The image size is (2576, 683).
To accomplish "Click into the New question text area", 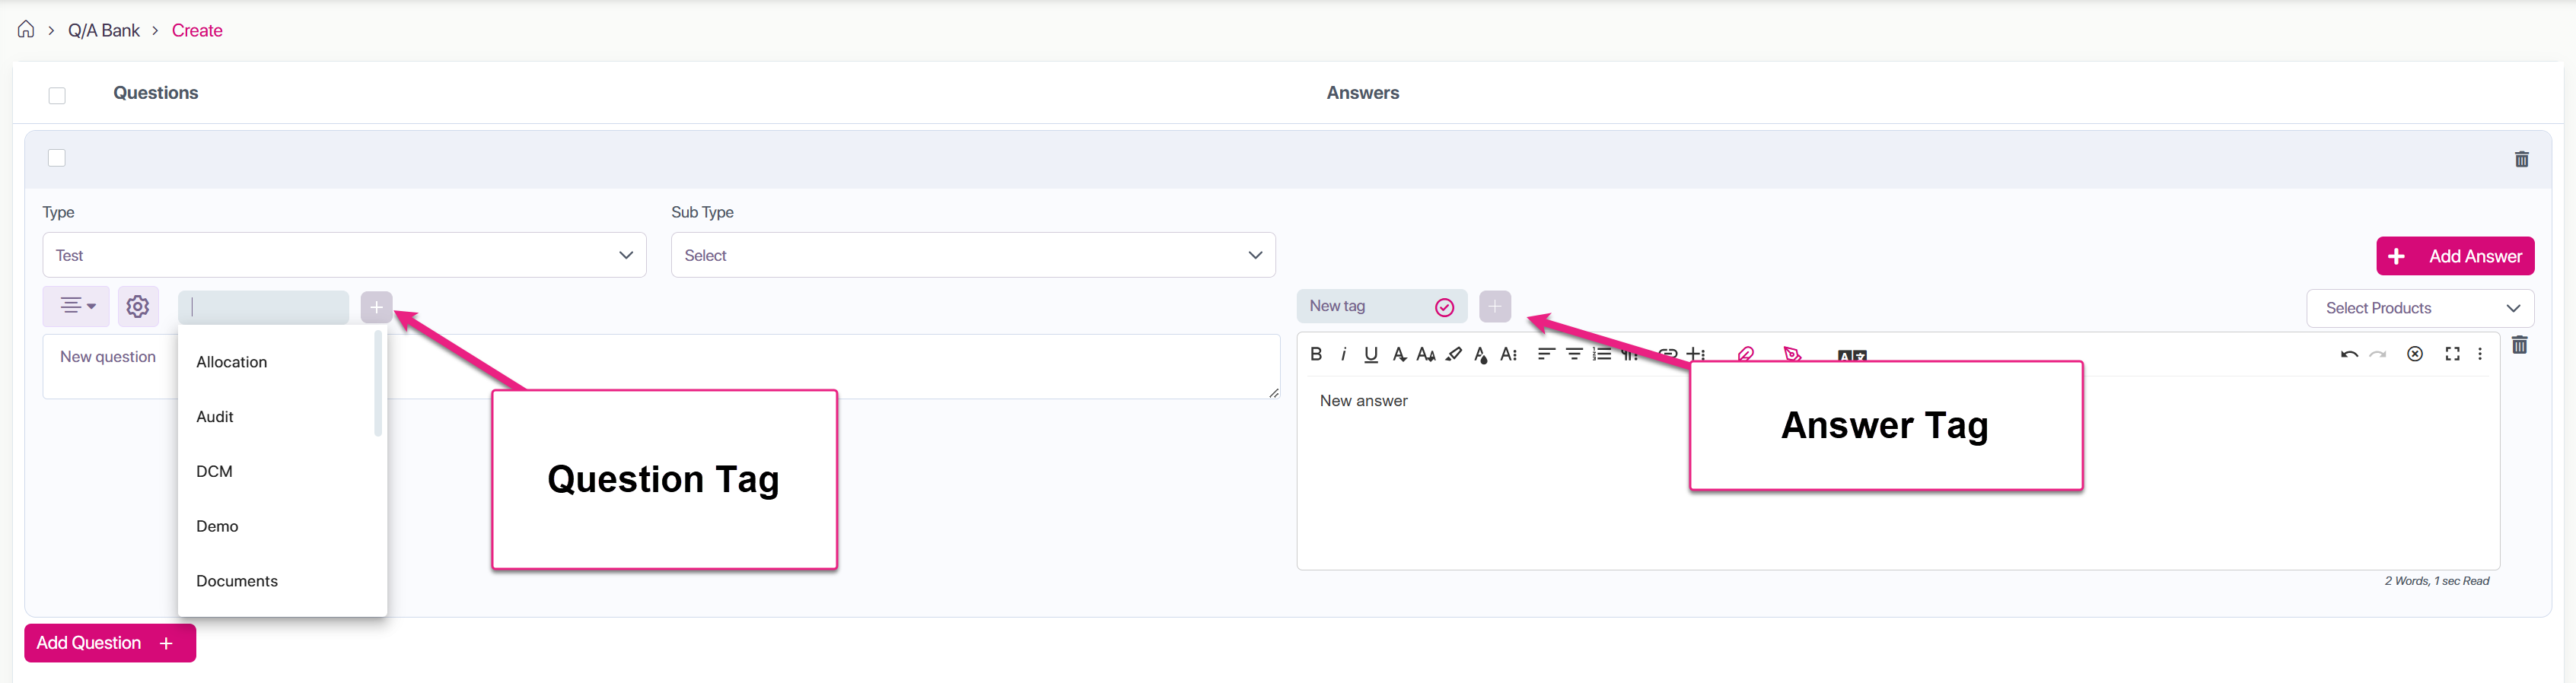I will coord(661,367).
